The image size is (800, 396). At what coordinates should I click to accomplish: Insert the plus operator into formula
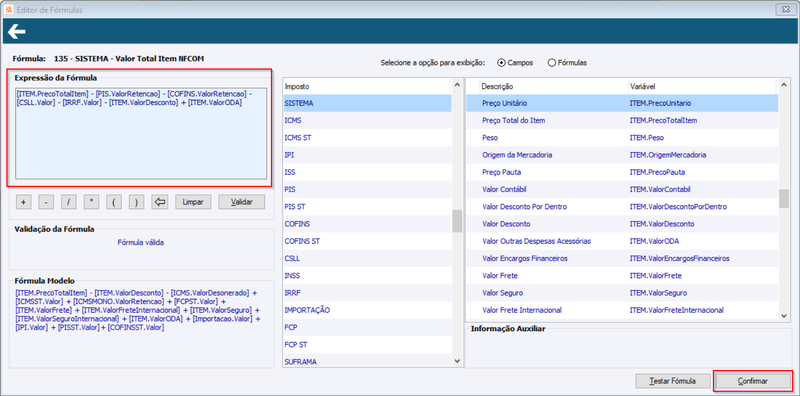23,202
